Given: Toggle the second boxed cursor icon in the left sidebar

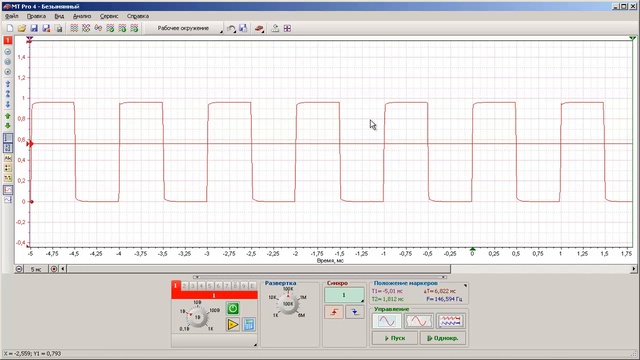Looking at the screenshot, I should 8,148.
